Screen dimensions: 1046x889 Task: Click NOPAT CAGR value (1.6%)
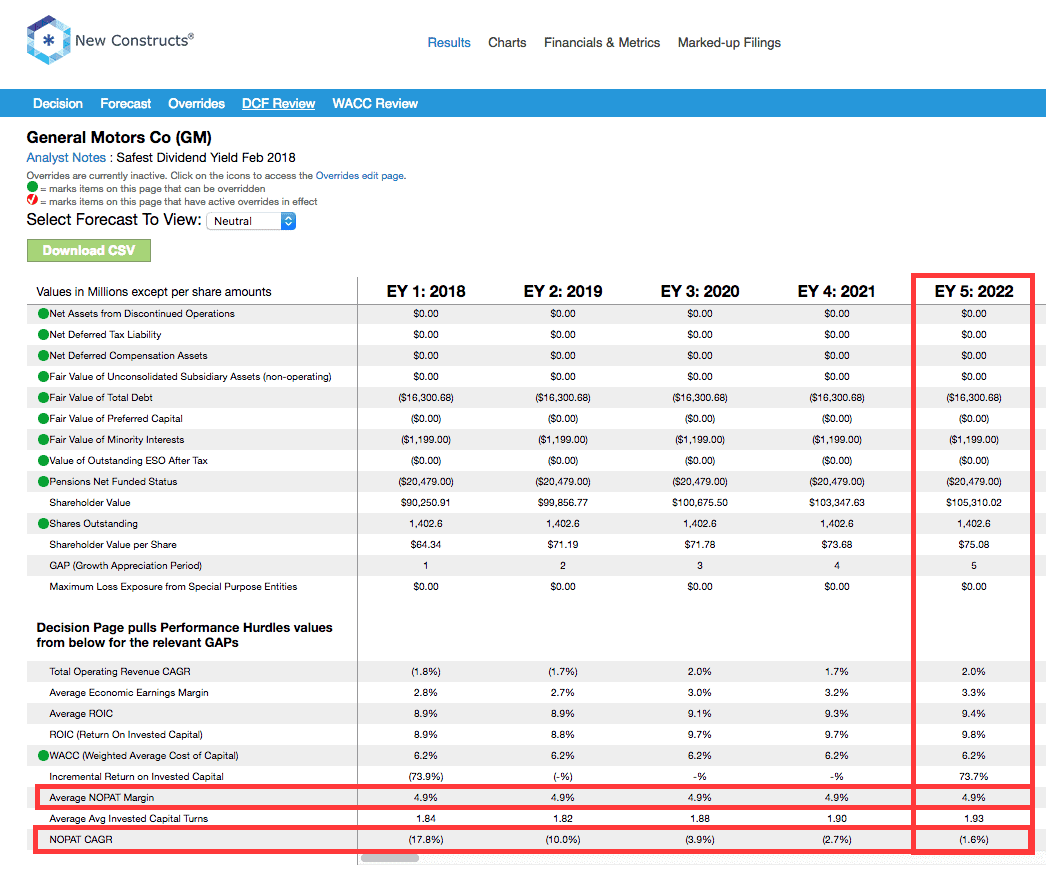pos(974,840)
